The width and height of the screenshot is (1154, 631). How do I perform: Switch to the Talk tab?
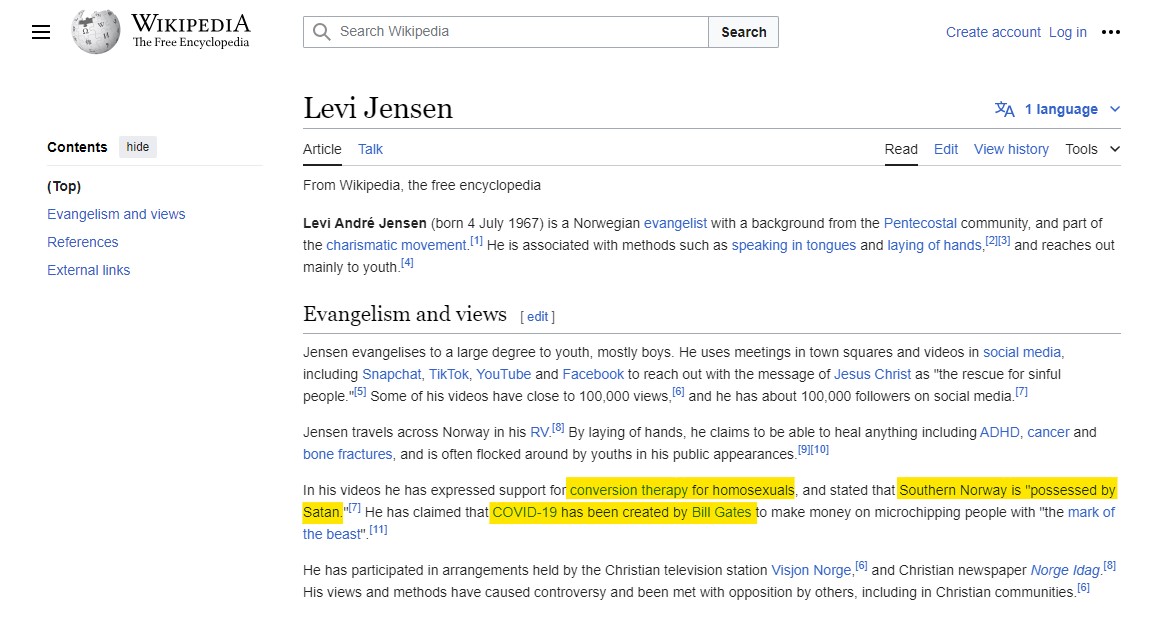point(370,149)
